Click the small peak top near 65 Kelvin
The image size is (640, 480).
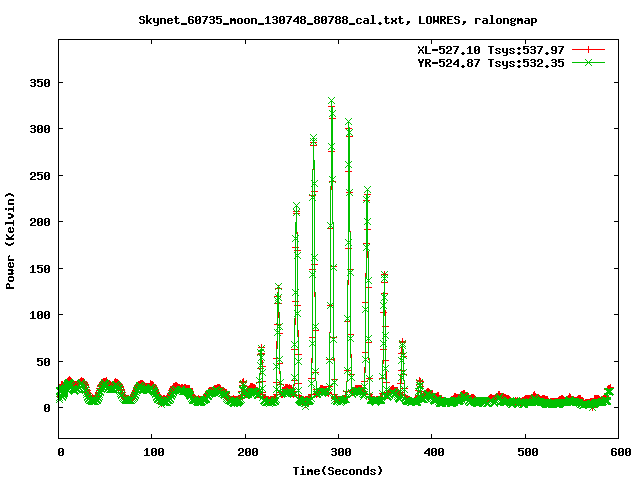[x=261, y=348]
